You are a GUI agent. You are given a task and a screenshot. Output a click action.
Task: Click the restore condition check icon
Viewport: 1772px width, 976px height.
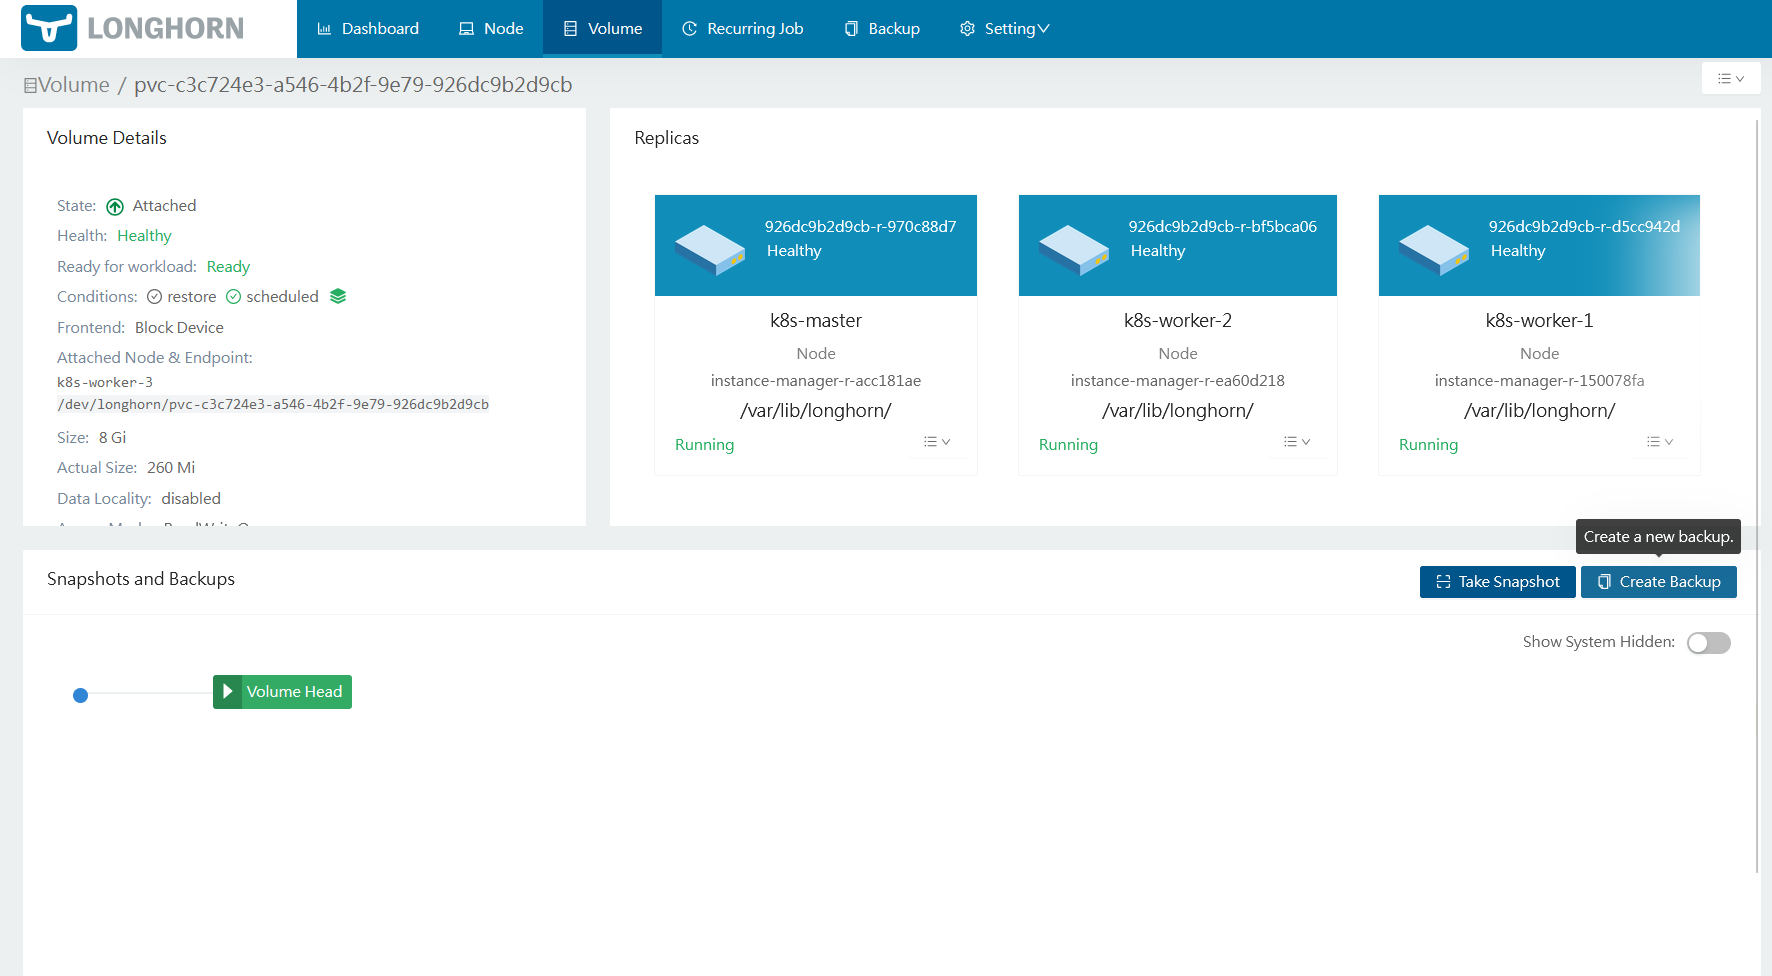(x=154, y=297)
